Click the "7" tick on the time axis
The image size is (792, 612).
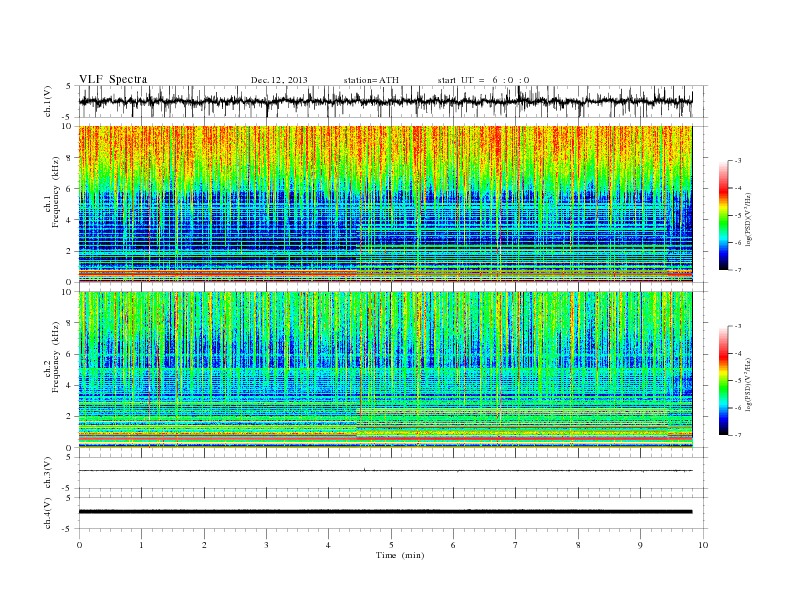coord(516,545)
